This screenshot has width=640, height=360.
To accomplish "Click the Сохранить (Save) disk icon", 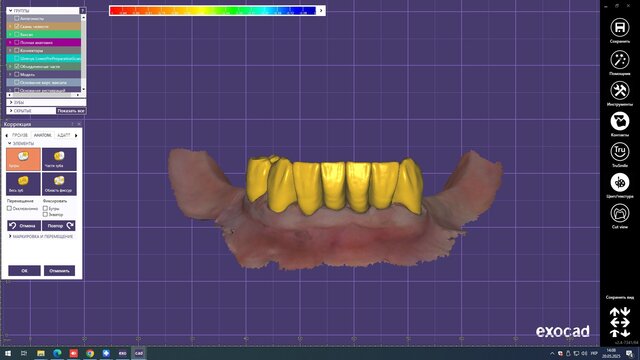I will click(x=620, y=27).
